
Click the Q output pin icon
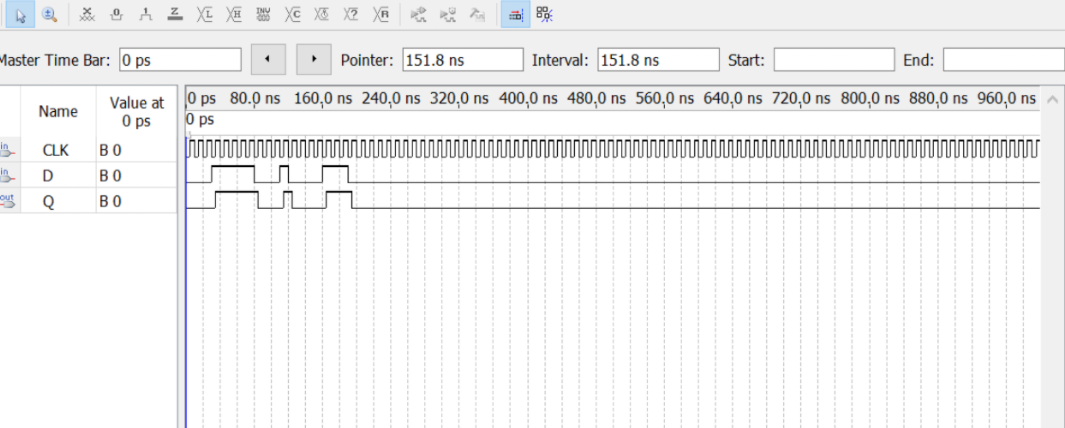[7, 200]
